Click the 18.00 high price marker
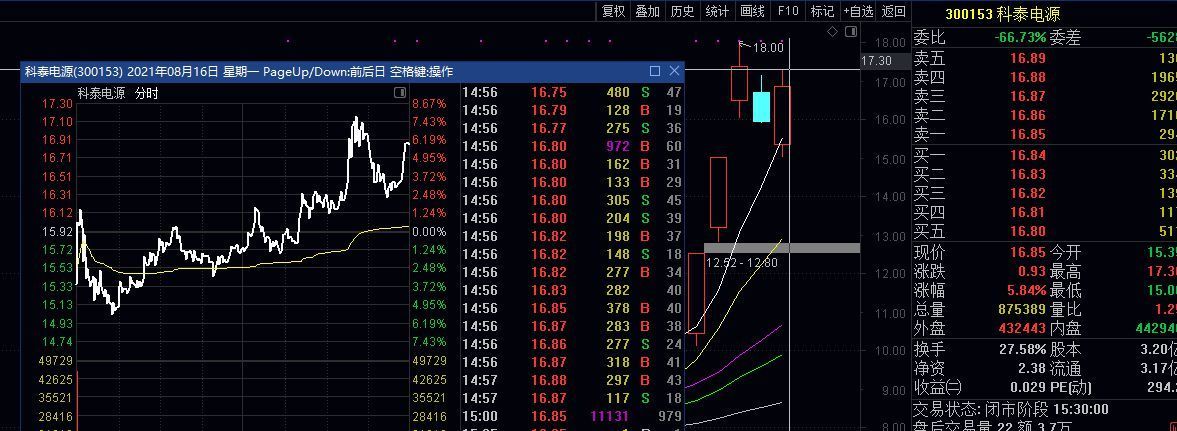This screenshot has height=431, width=1177. pos(768,47)
